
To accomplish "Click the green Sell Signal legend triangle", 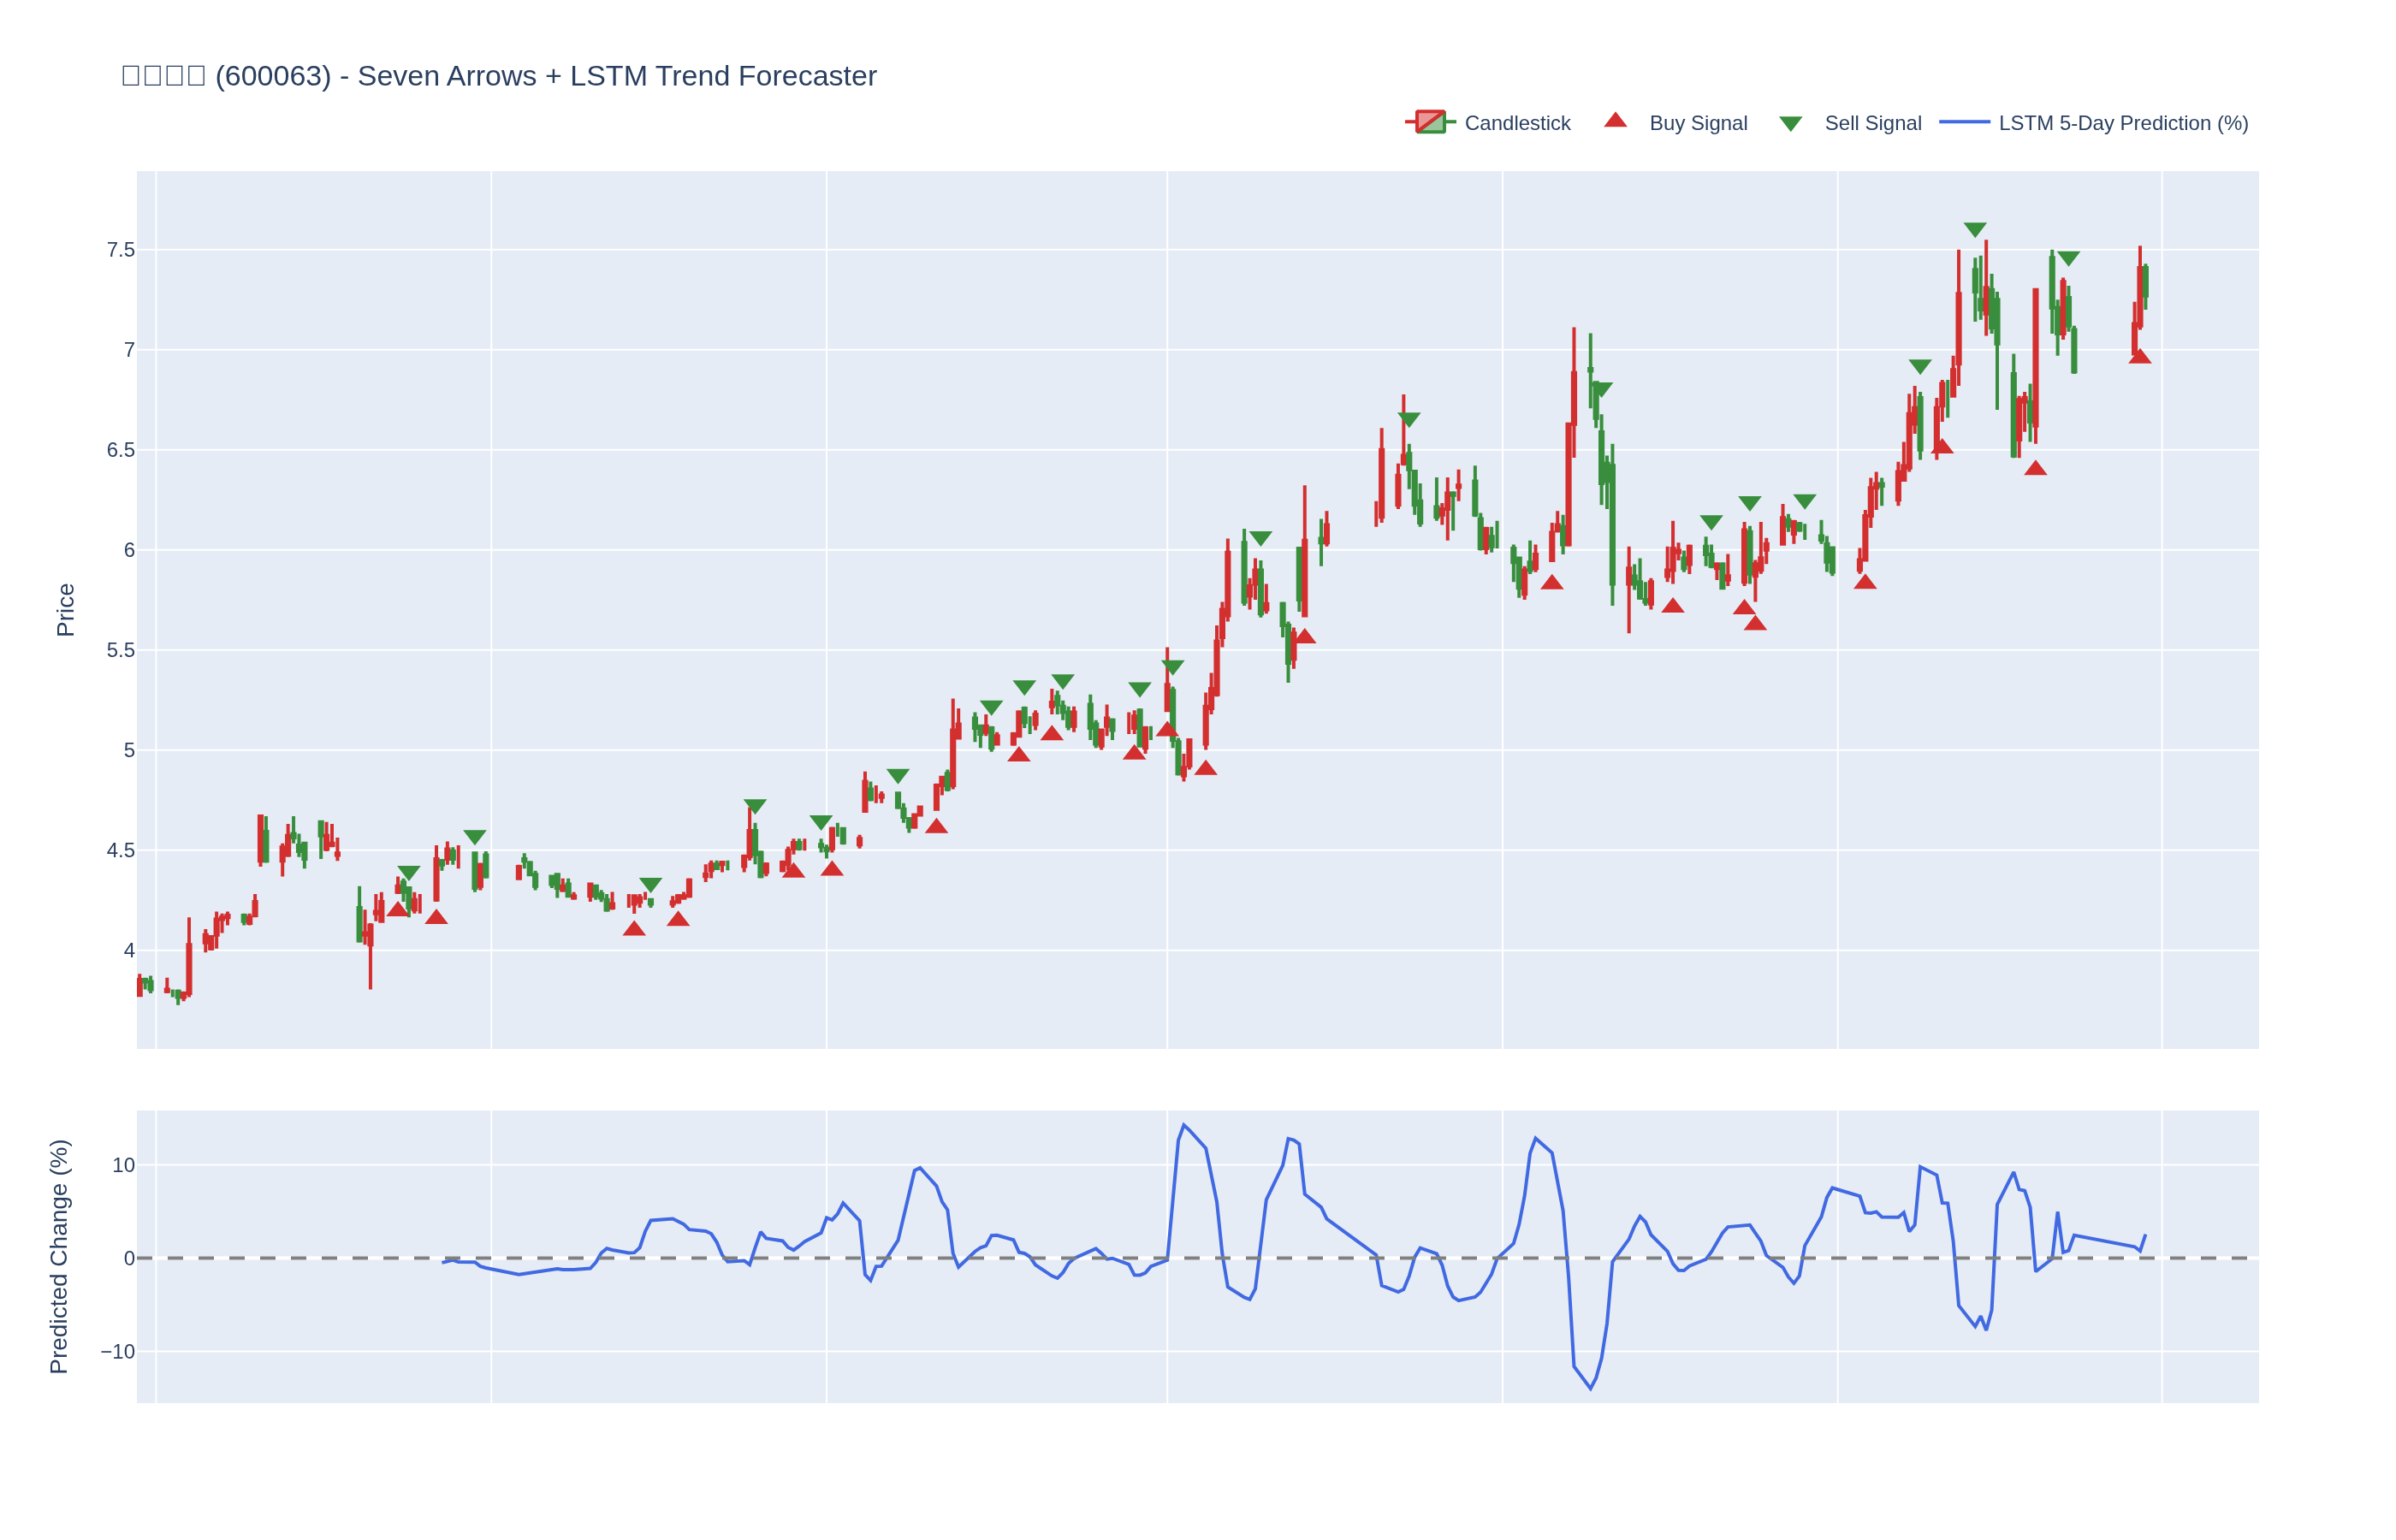I will 1790,124.
